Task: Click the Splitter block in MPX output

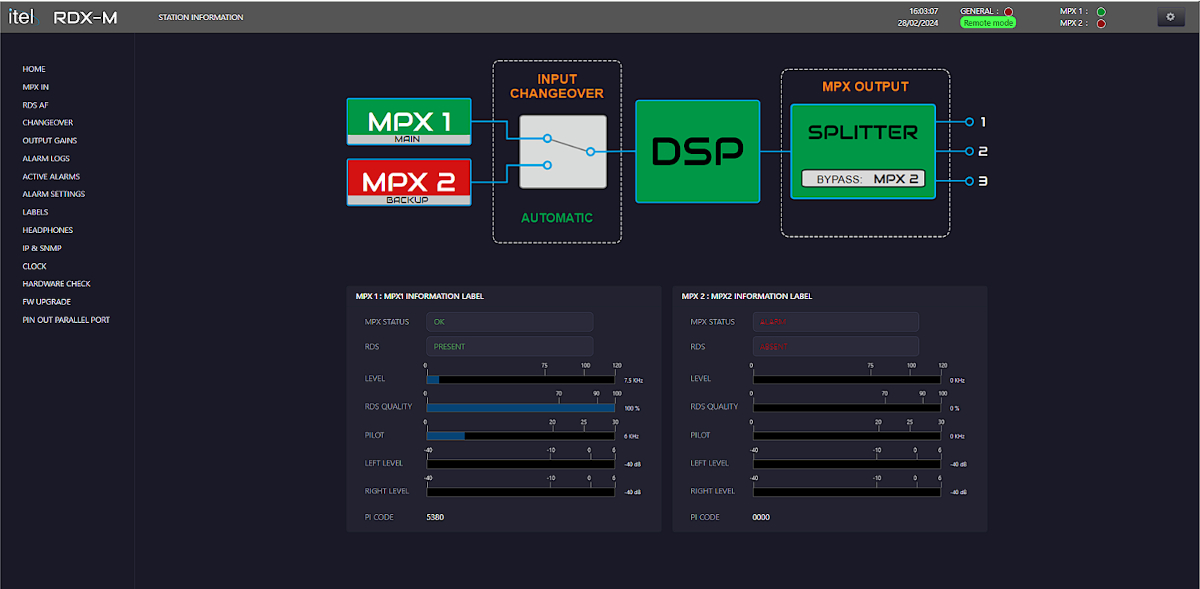Action: [863, 151]
